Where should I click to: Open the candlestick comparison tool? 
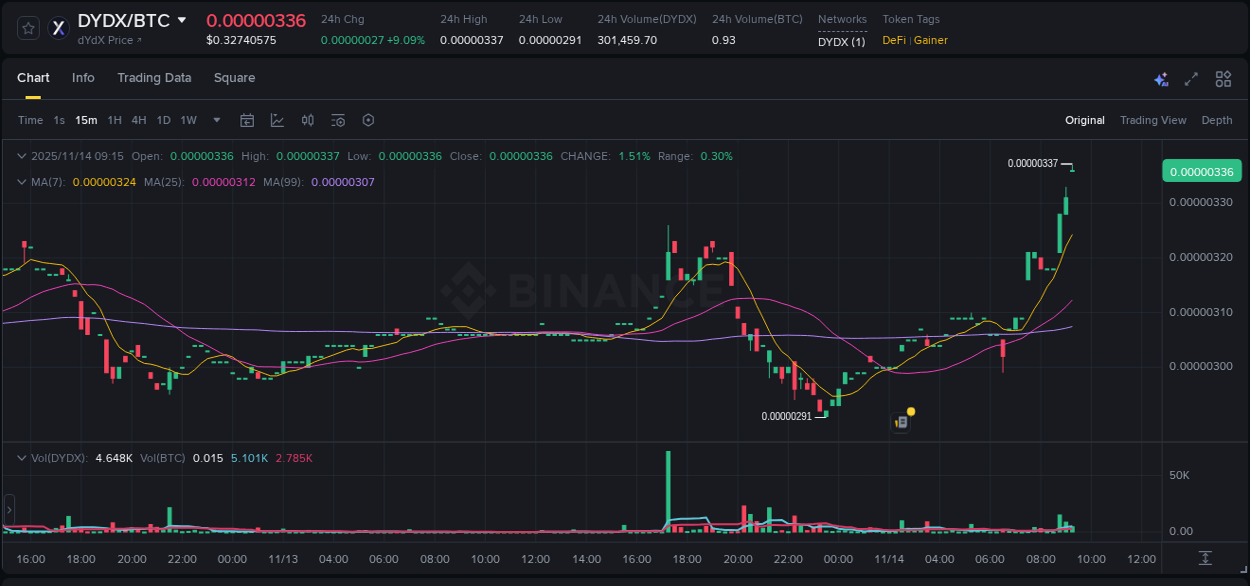tap(307, 119)
